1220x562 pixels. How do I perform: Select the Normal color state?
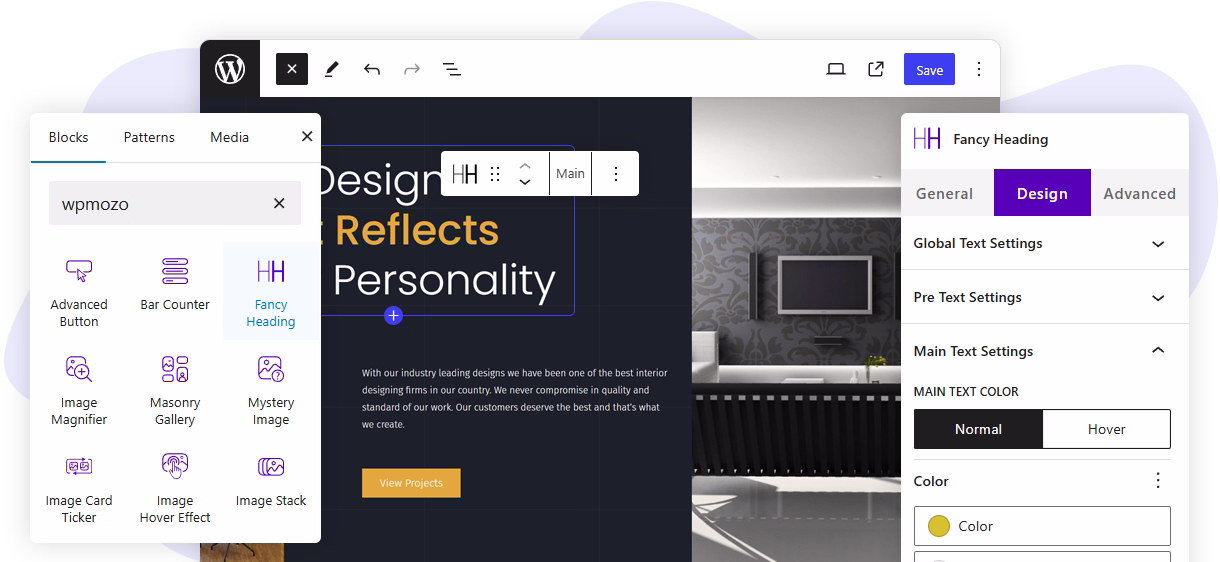978,429
